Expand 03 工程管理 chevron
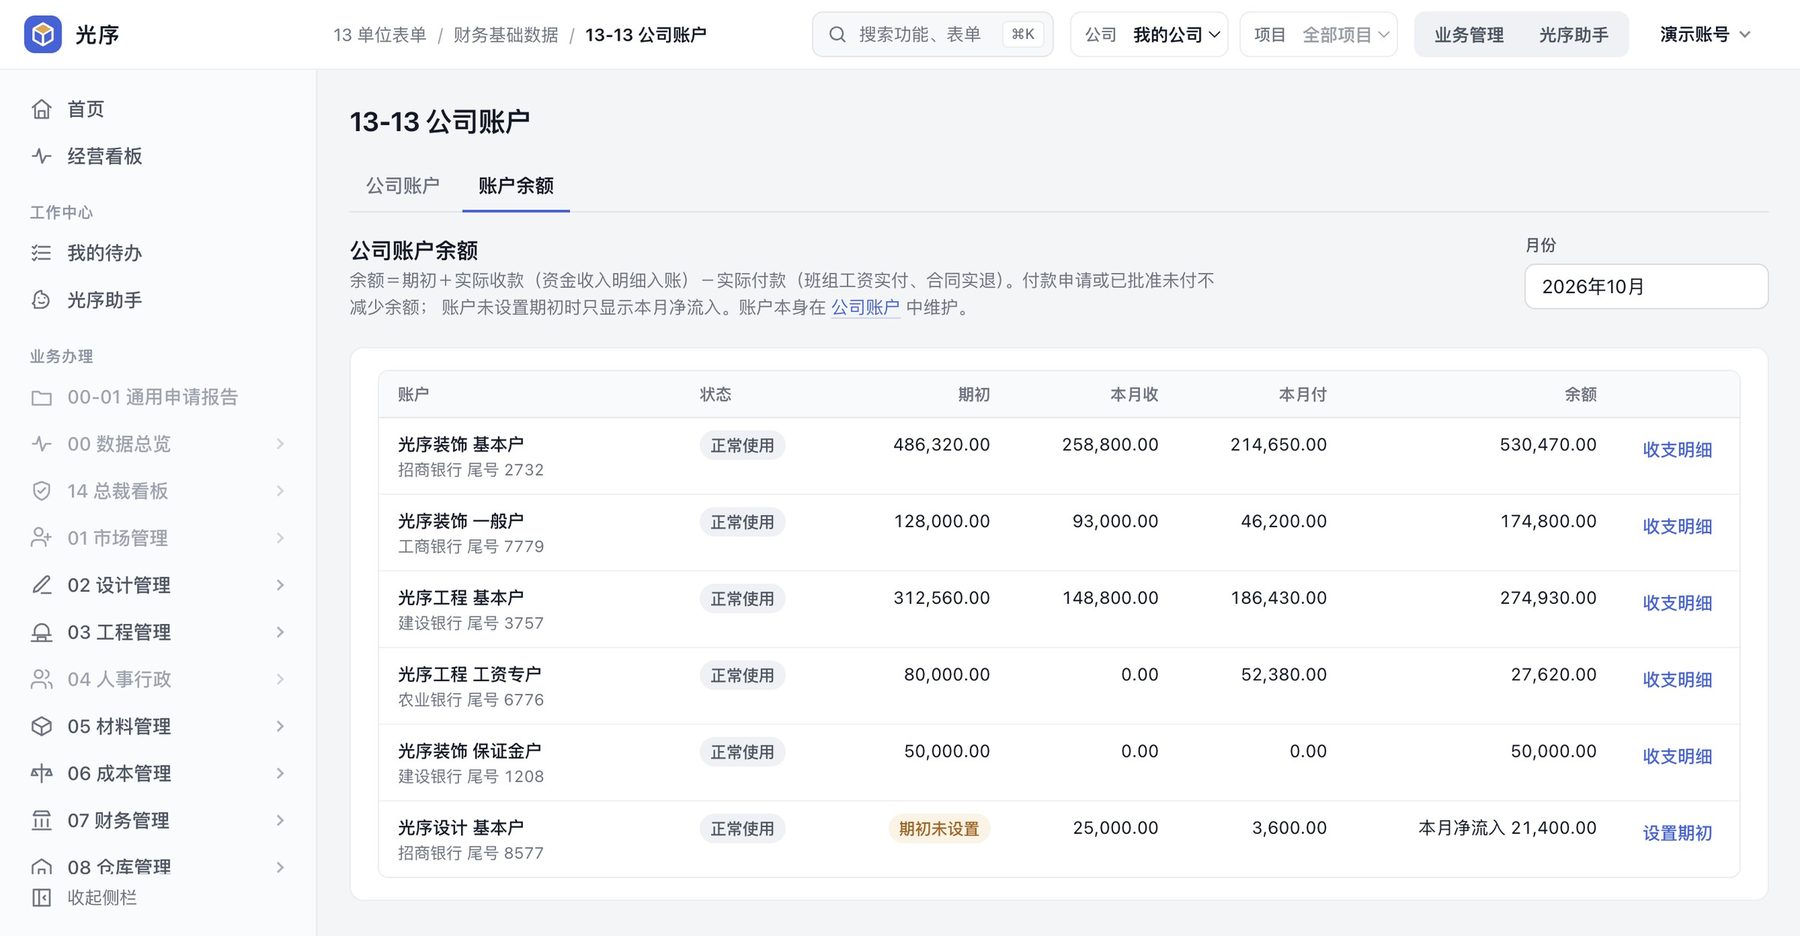Viewport: 1800px width, 936px height. [x=280, y=632]
